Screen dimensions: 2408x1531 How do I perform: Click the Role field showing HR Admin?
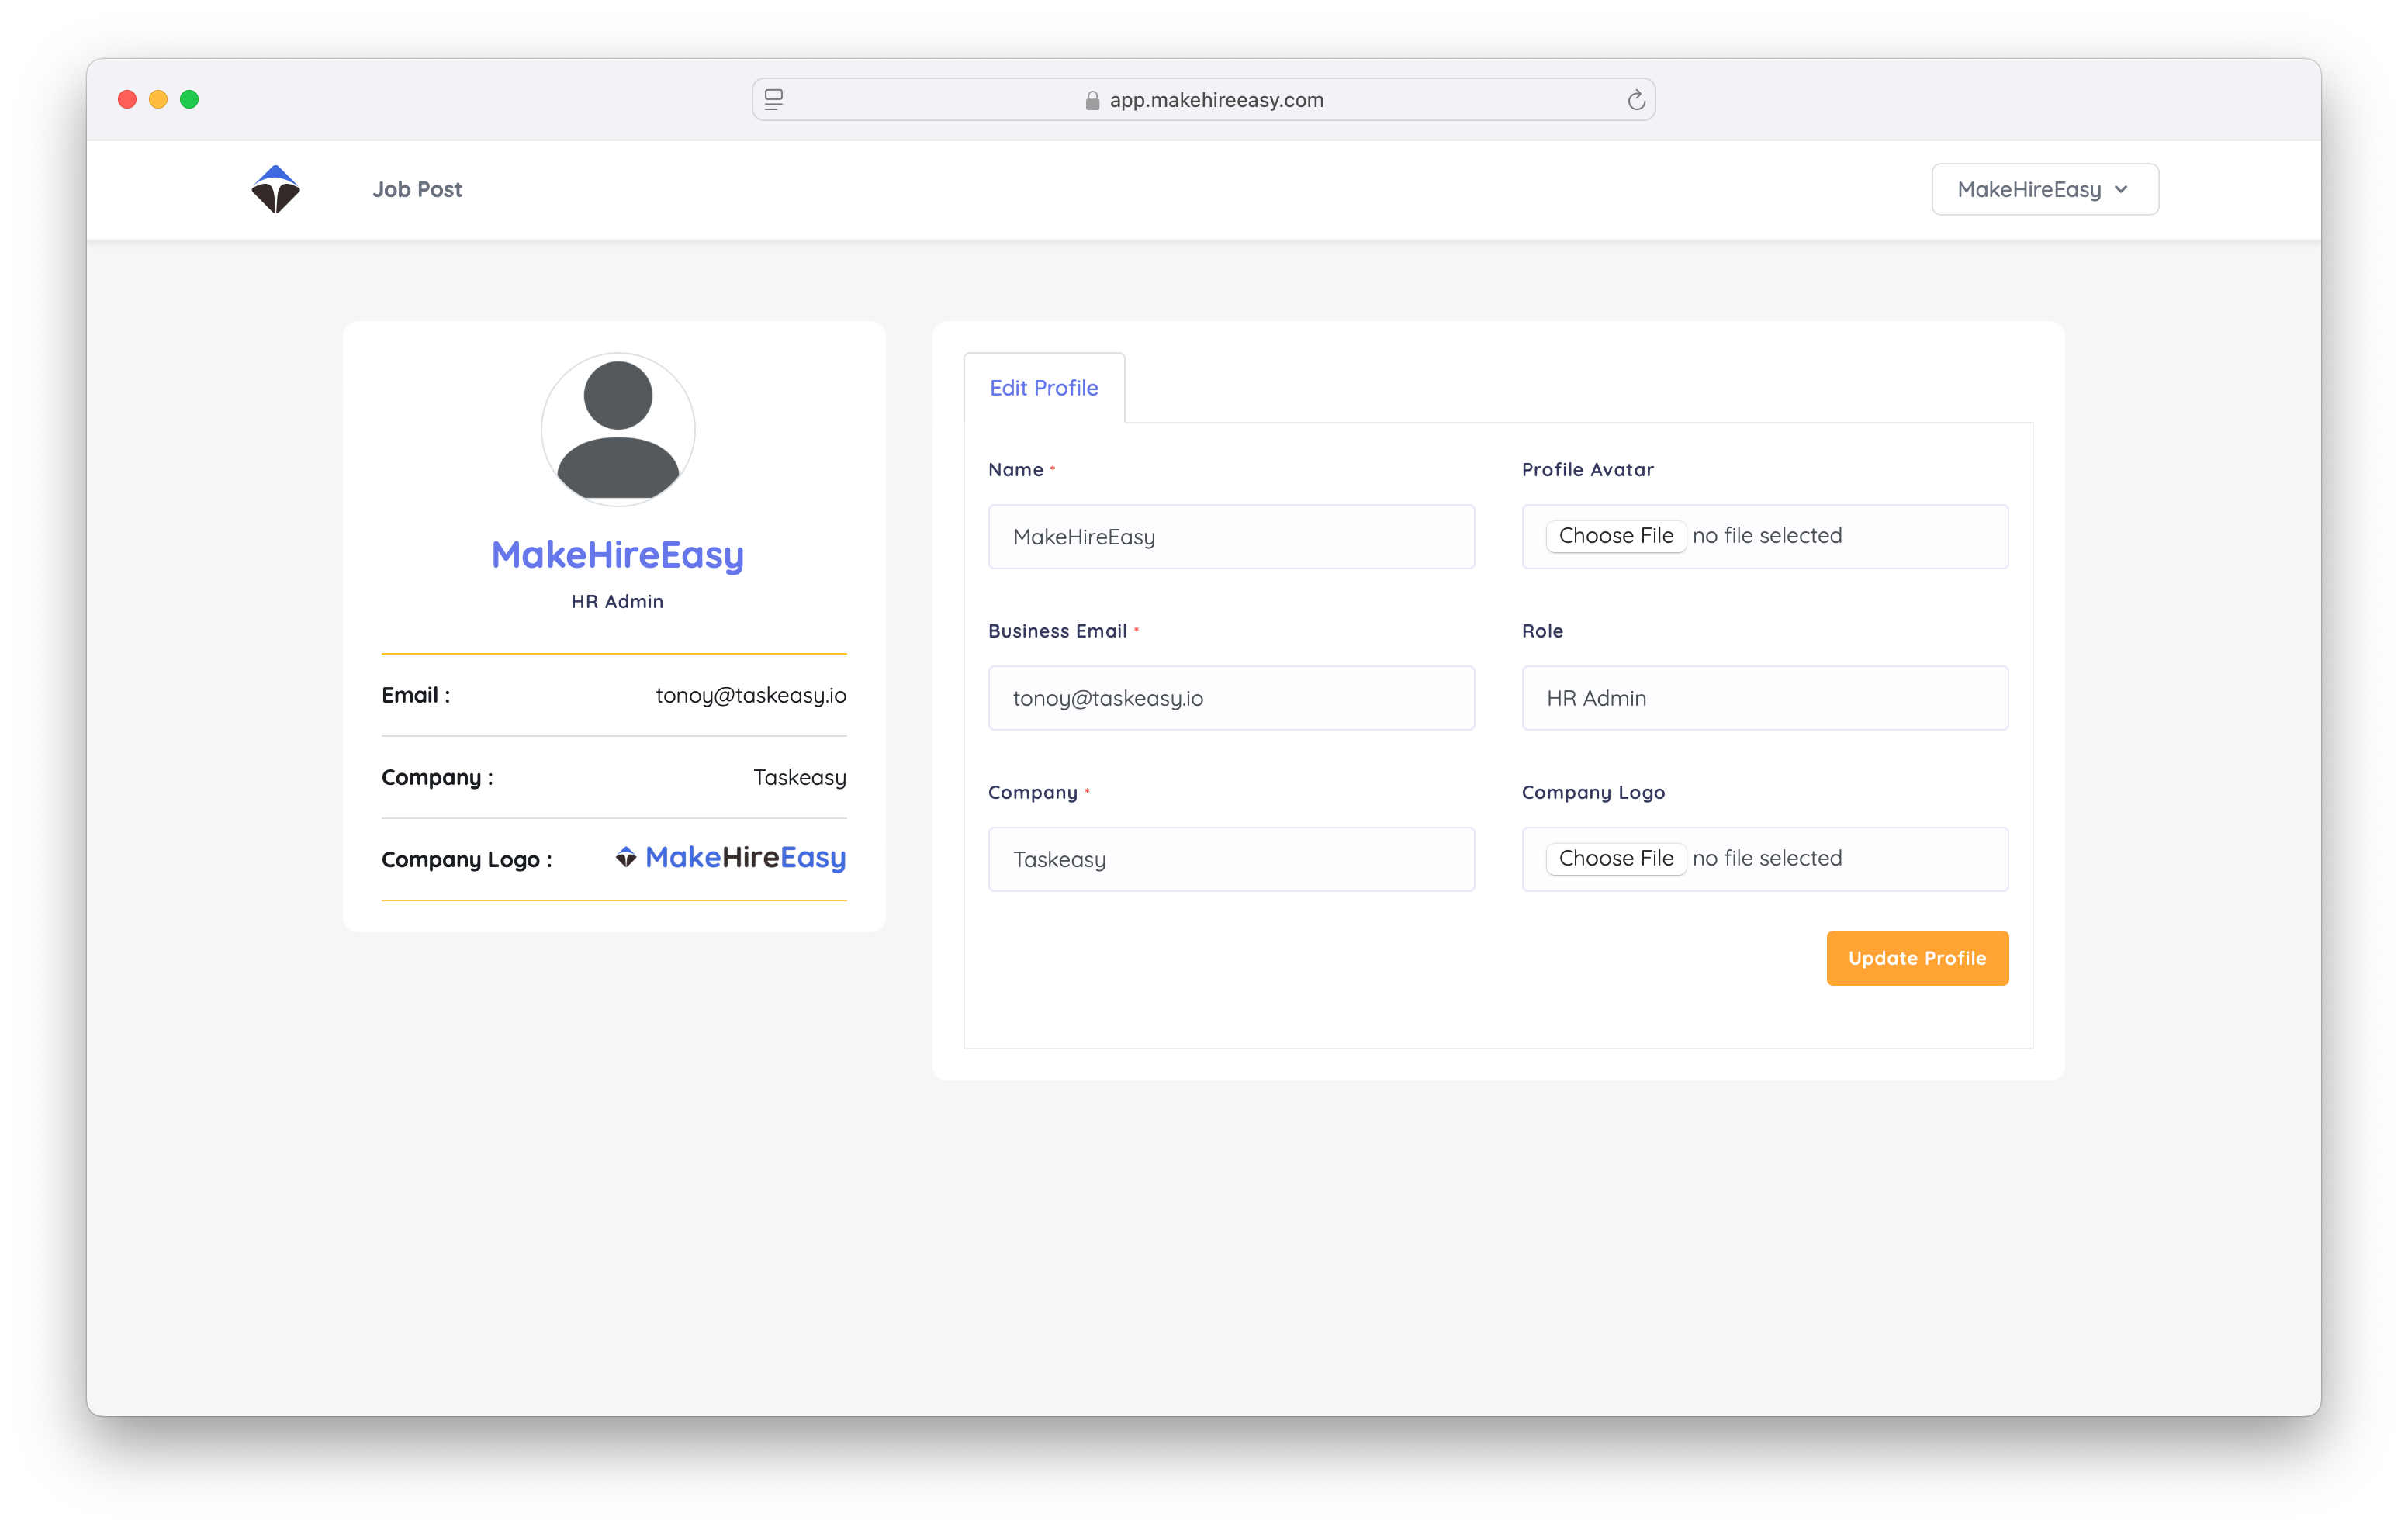[x=1764, y=698]
